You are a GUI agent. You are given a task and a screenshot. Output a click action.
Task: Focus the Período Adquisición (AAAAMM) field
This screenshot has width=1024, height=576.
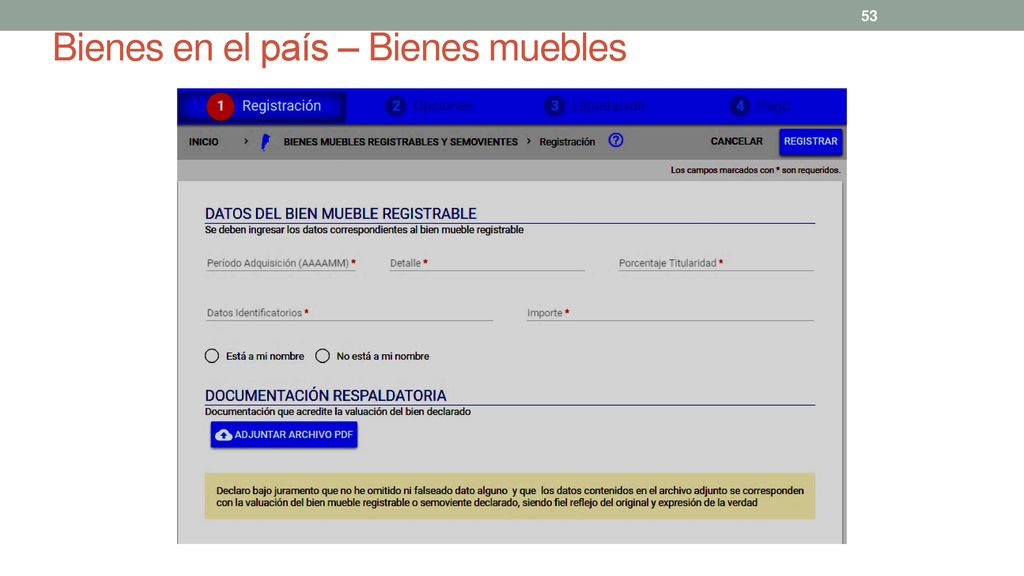(281, 263)
